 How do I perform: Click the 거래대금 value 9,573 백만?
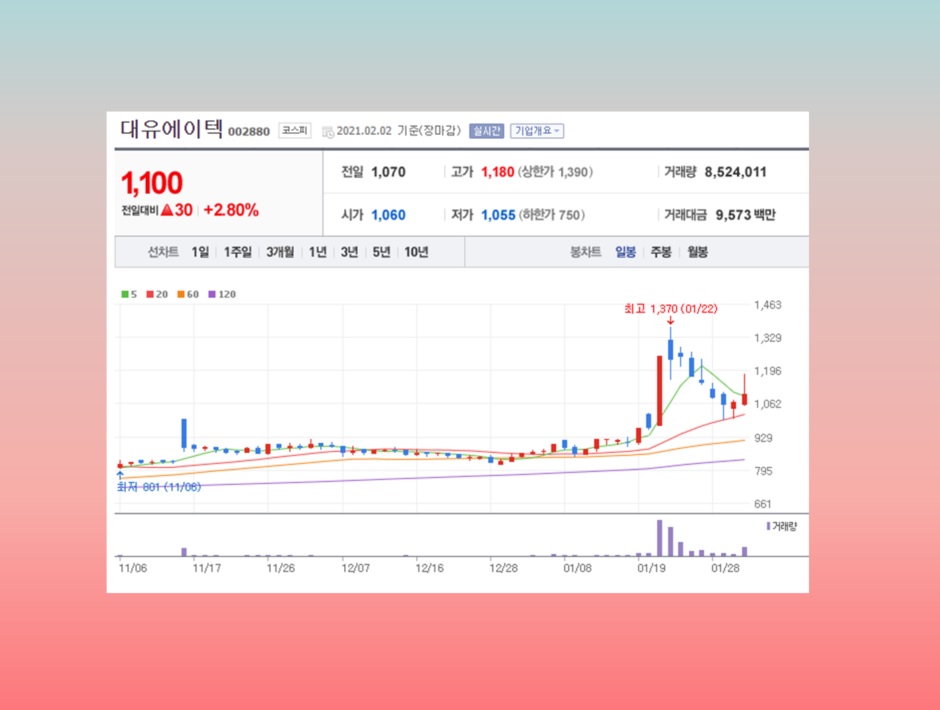click(x=745, y=215)
